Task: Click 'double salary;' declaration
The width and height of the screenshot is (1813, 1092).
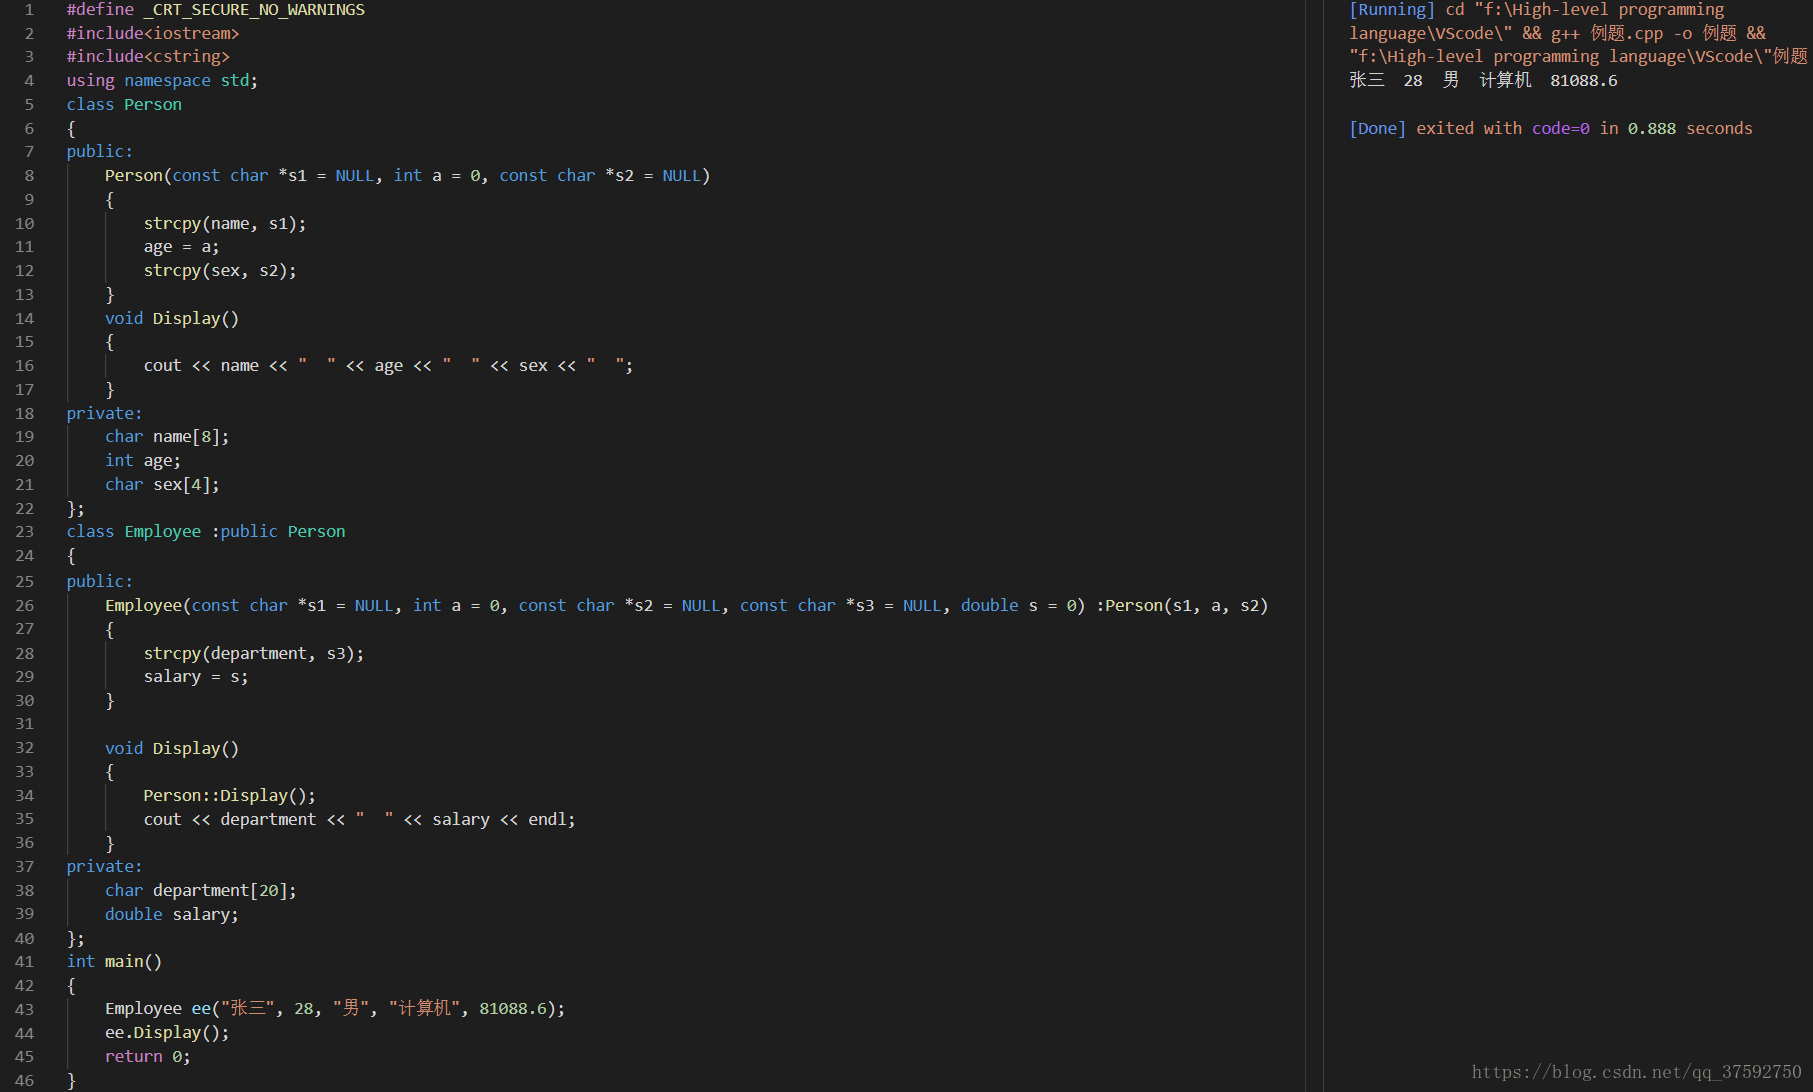Action: point(172,915)
